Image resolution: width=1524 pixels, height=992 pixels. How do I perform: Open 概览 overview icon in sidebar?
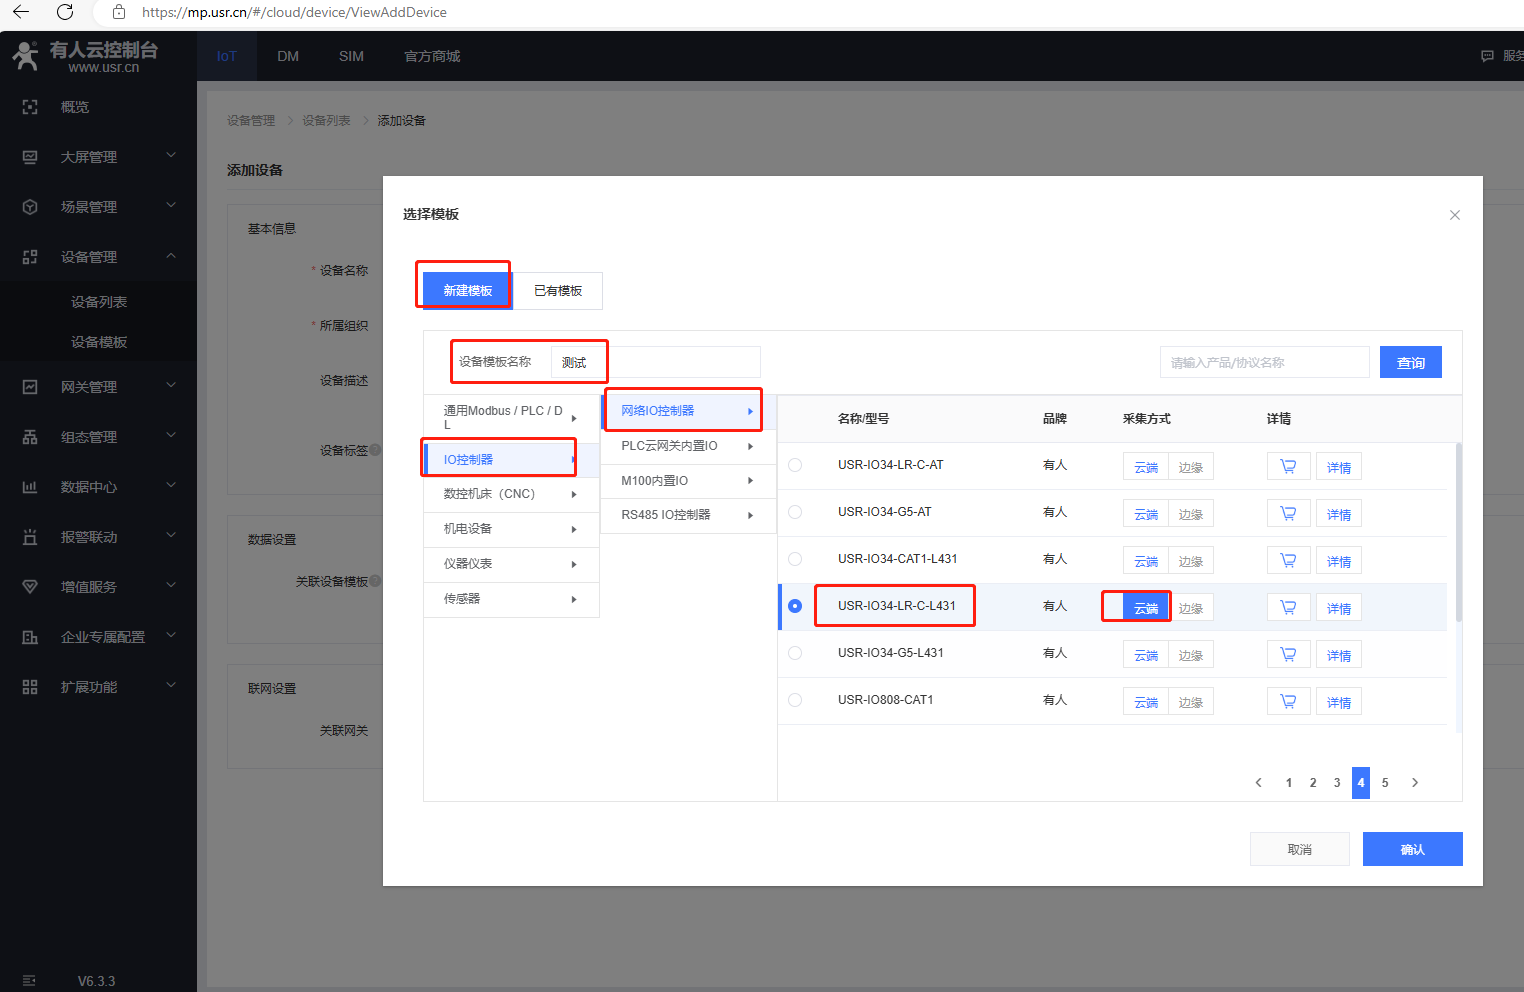tap(30, 107)
